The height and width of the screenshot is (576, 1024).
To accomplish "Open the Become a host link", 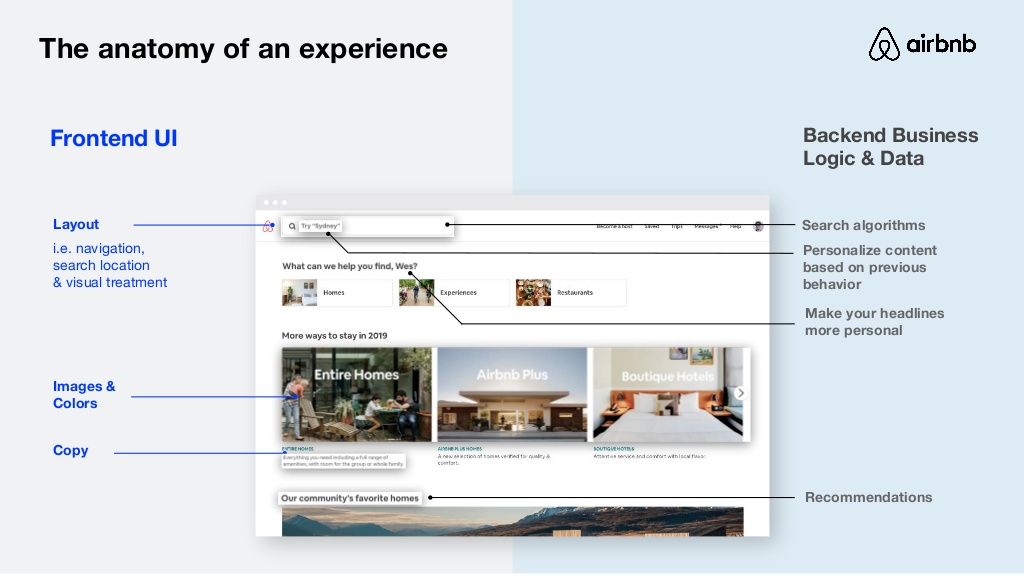I will (x=614, y=227).
